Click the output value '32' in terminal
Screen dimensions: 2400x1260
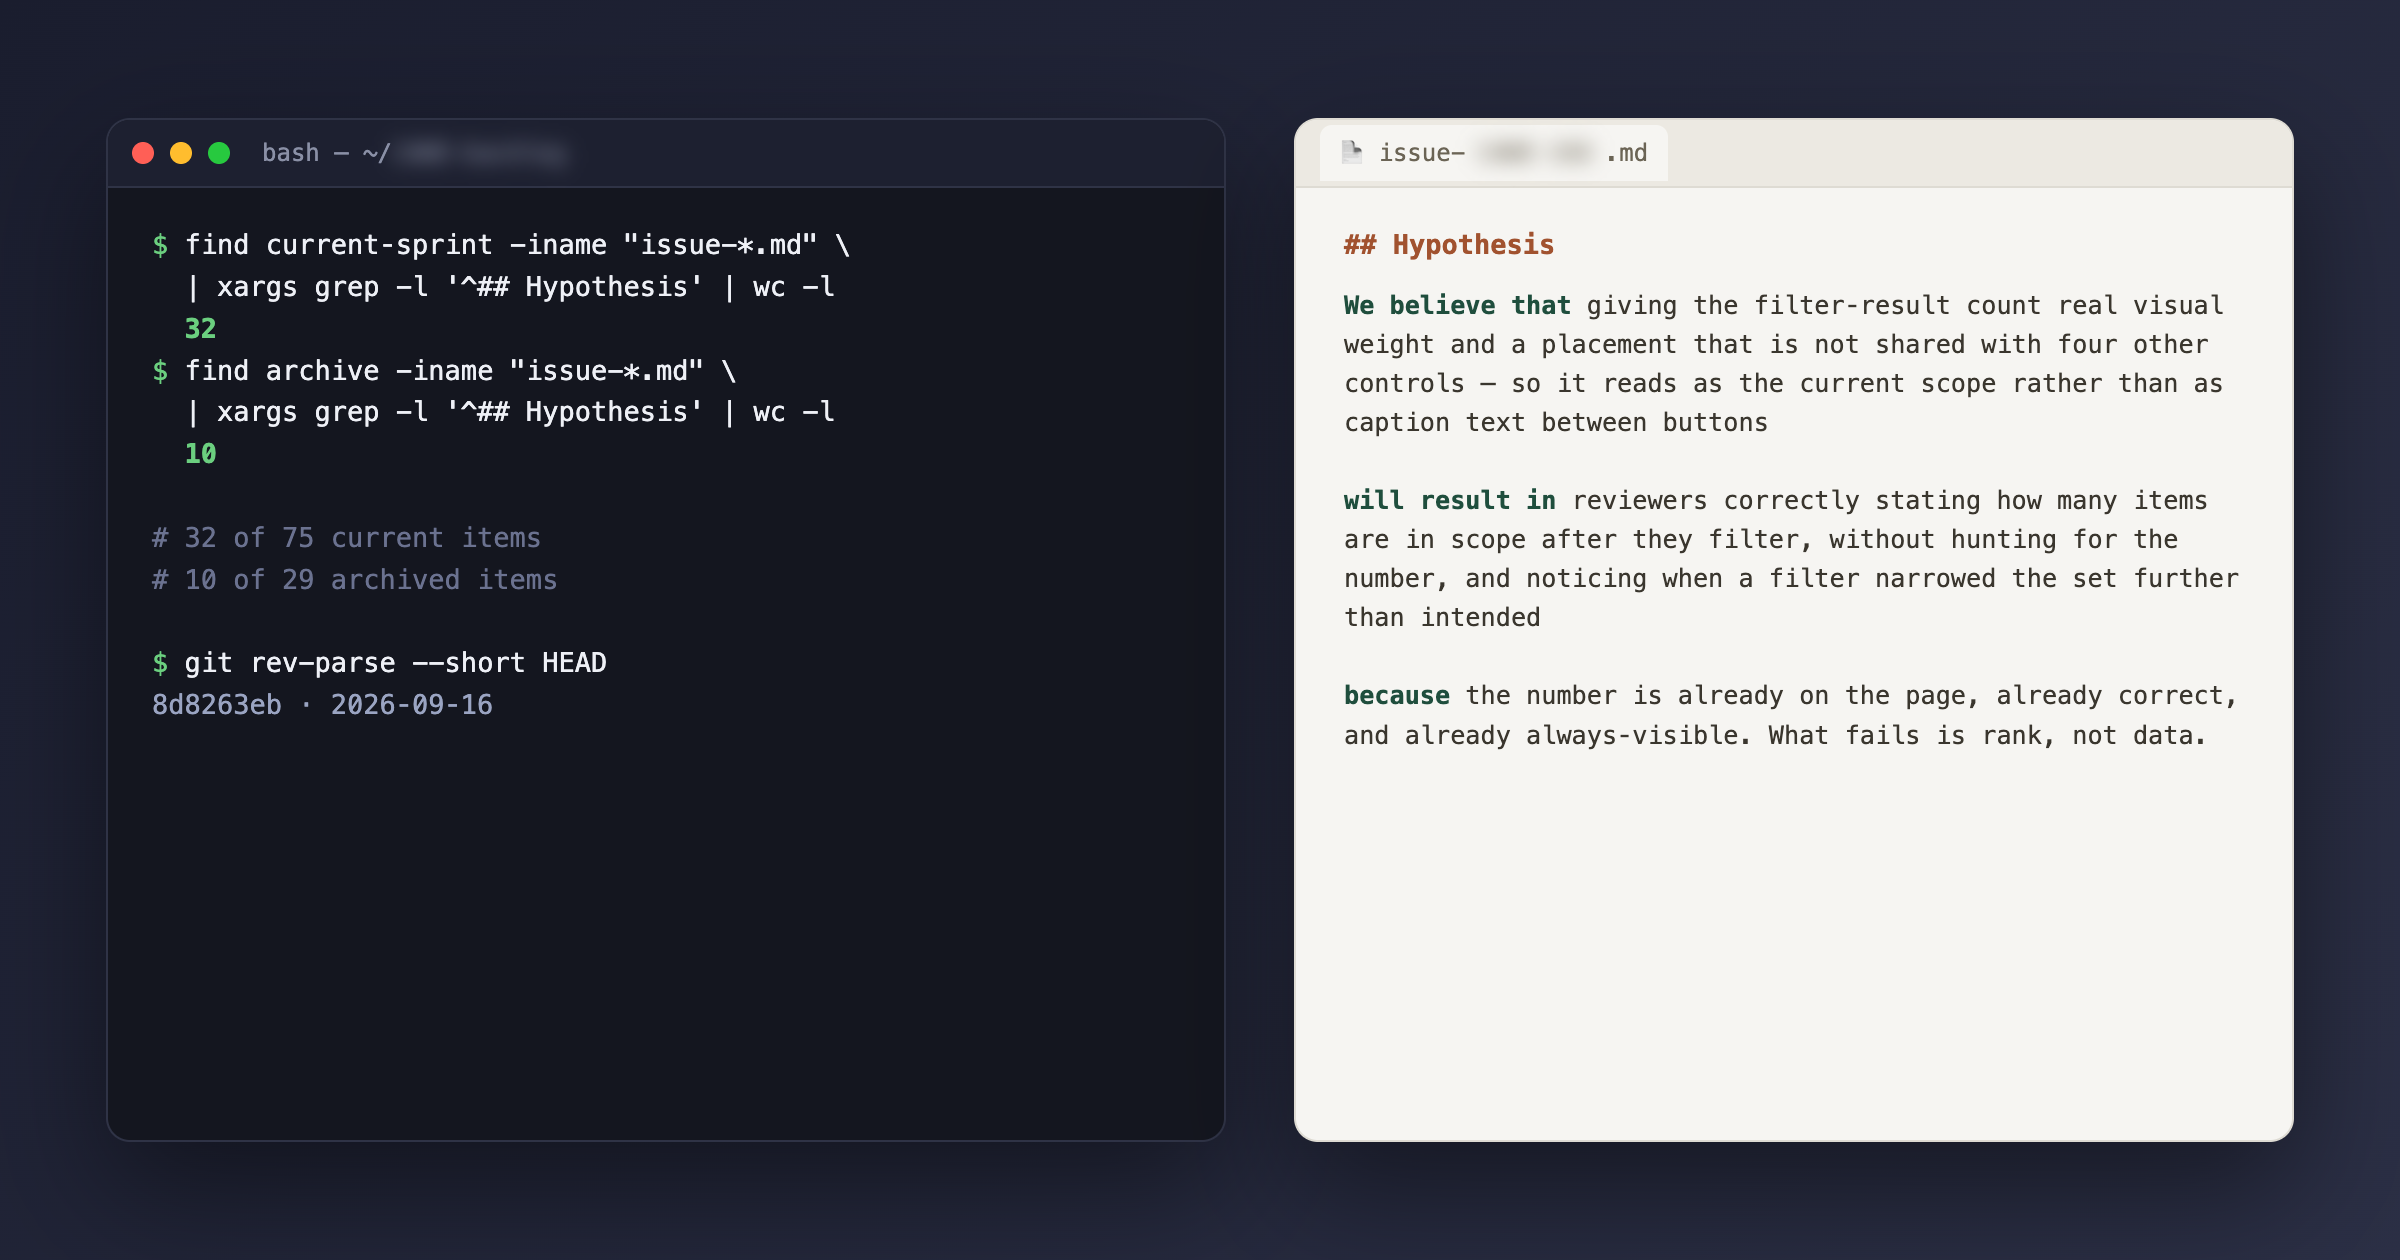tap(201, 329)
